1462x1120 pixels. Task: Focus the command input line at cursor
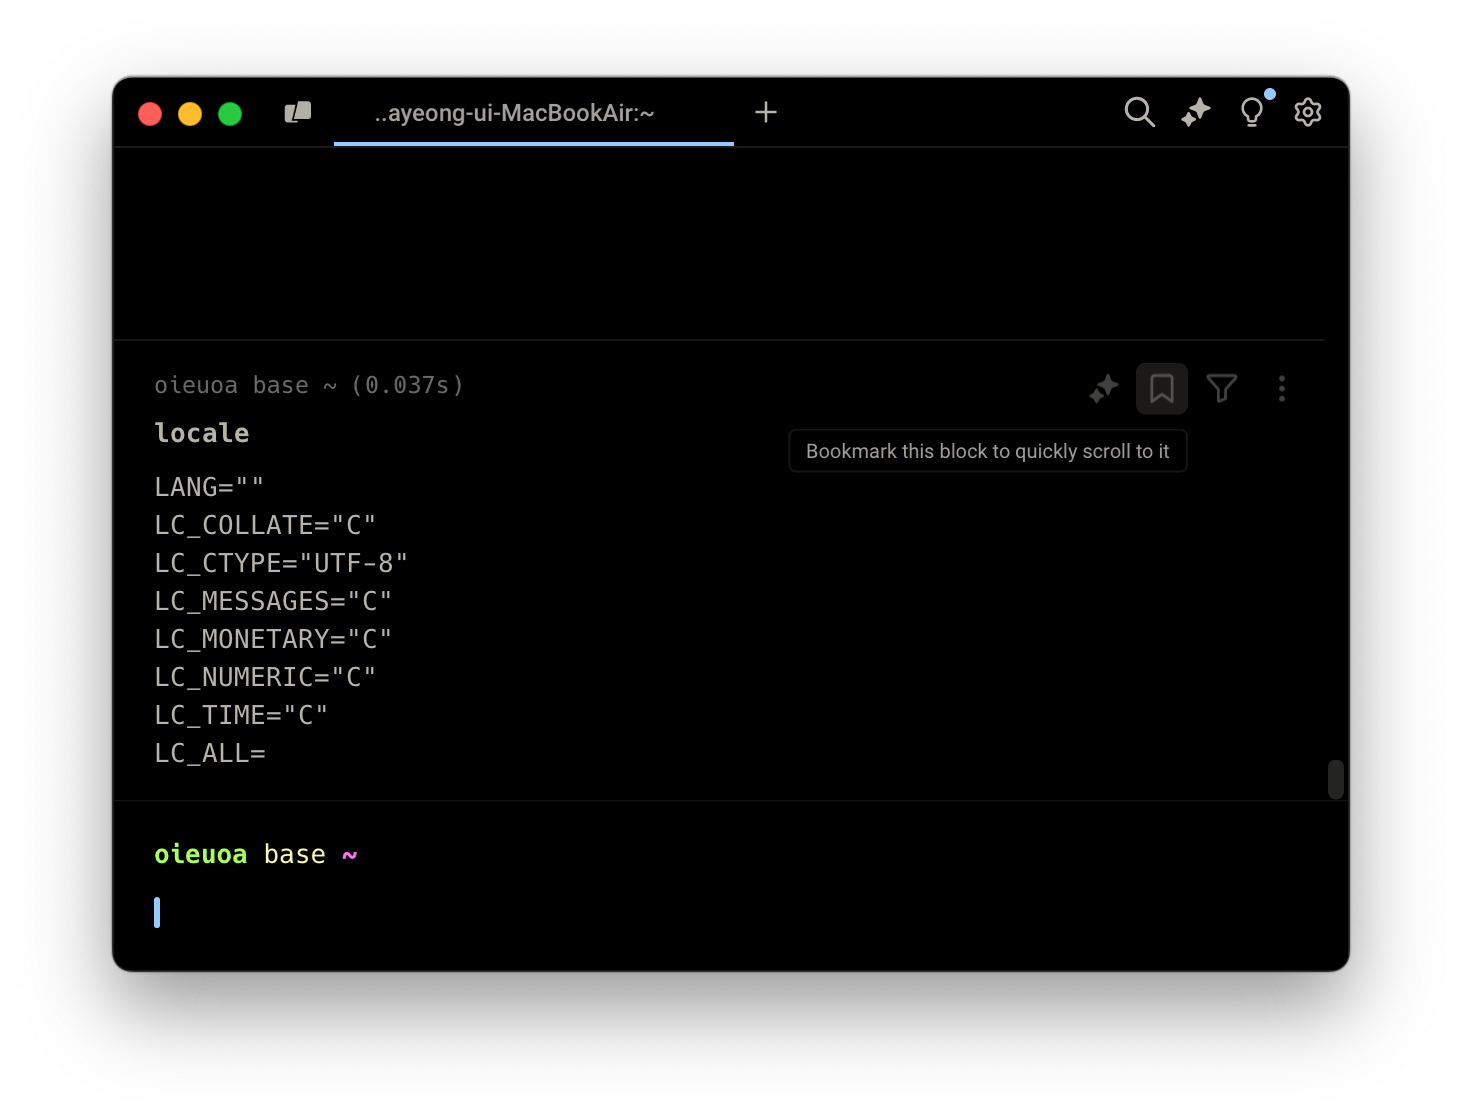click(x=600, y=913)
